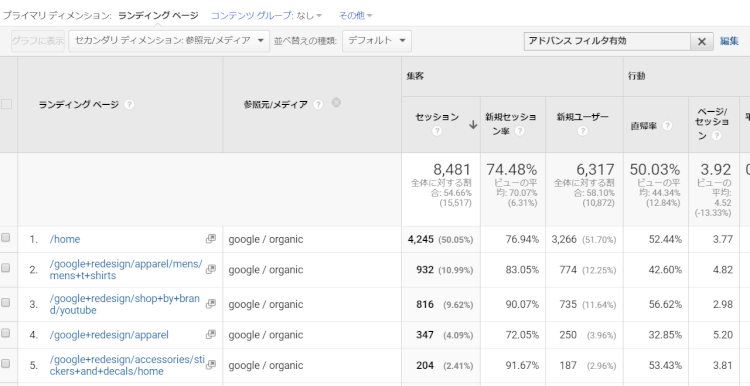750x386 pixels.
Task: Click the セッション sort arrow
Action: 473,125
